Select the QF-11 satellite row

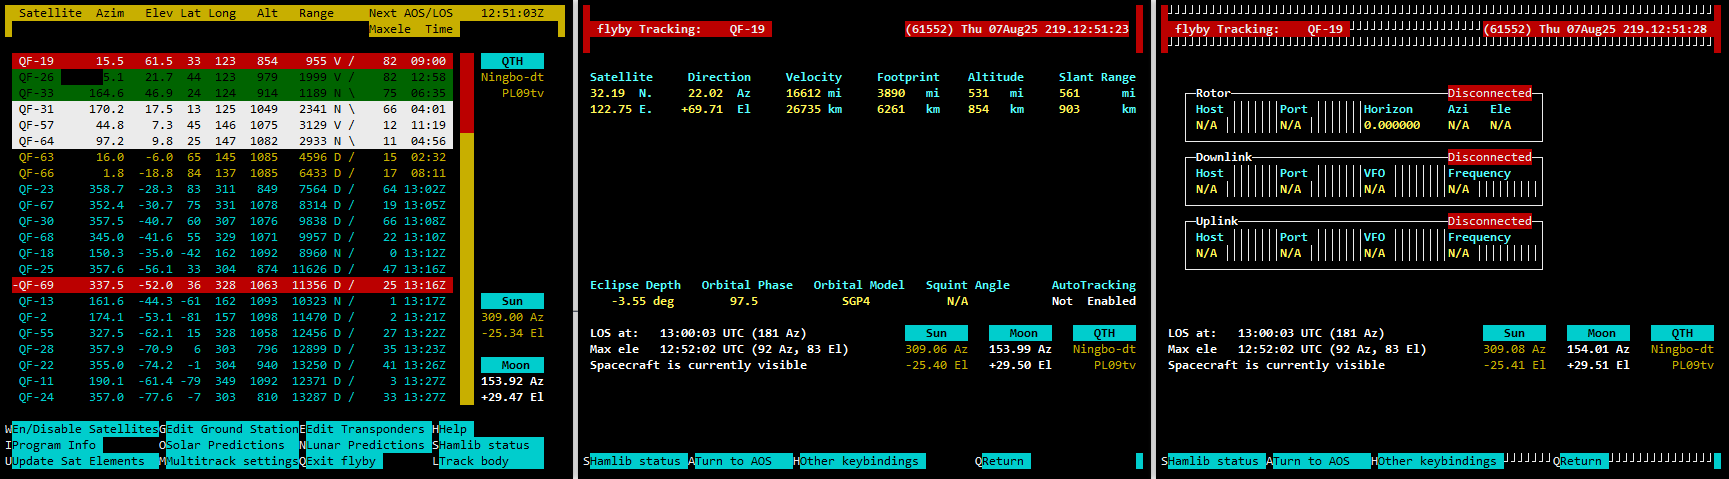232,381
